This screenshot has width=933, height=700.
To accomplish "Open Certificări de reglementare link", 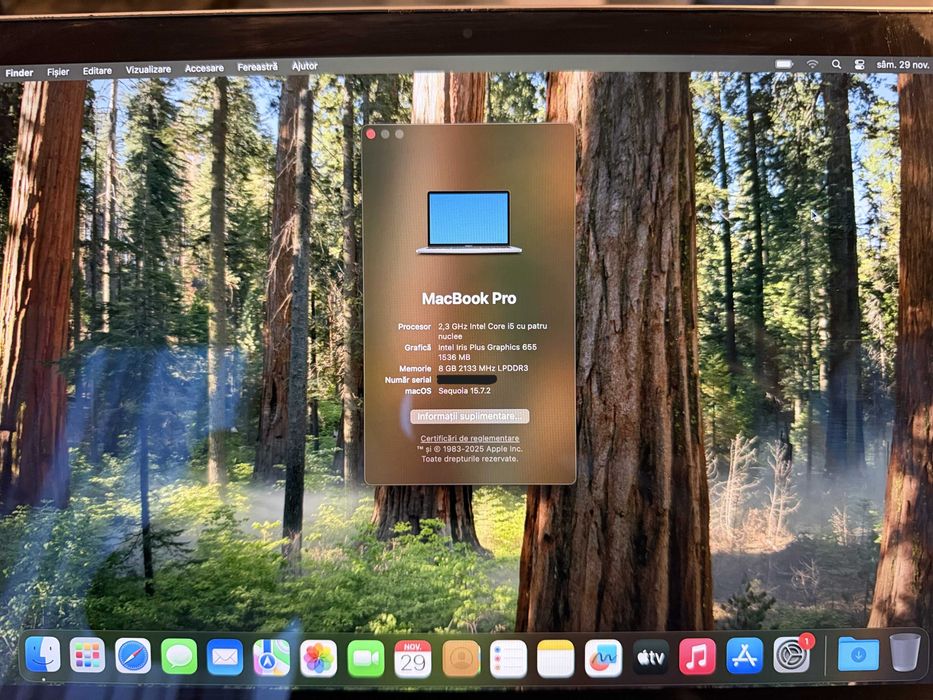I will click(469, 438).
